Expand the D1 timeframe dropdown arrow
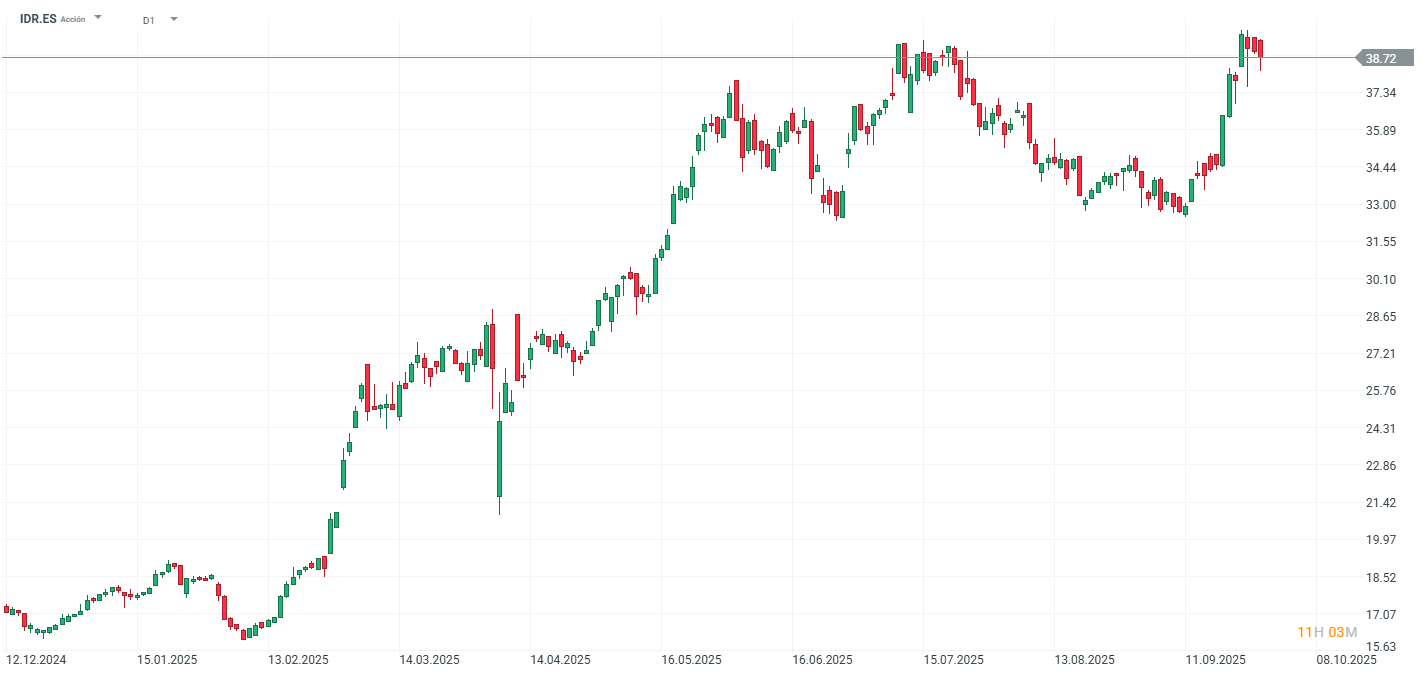 173,19
